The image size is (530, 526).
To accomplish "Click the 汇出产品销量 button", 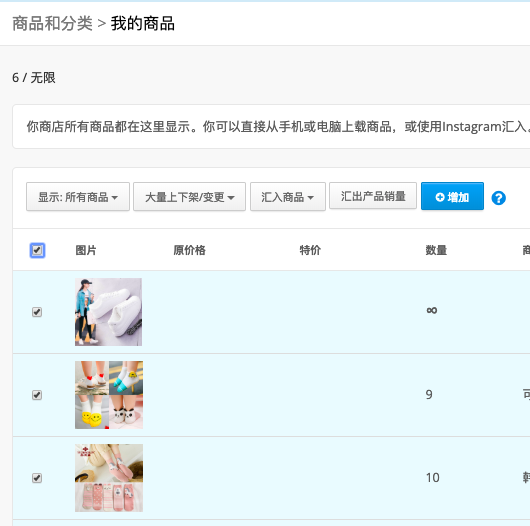I will coord(373,196).
